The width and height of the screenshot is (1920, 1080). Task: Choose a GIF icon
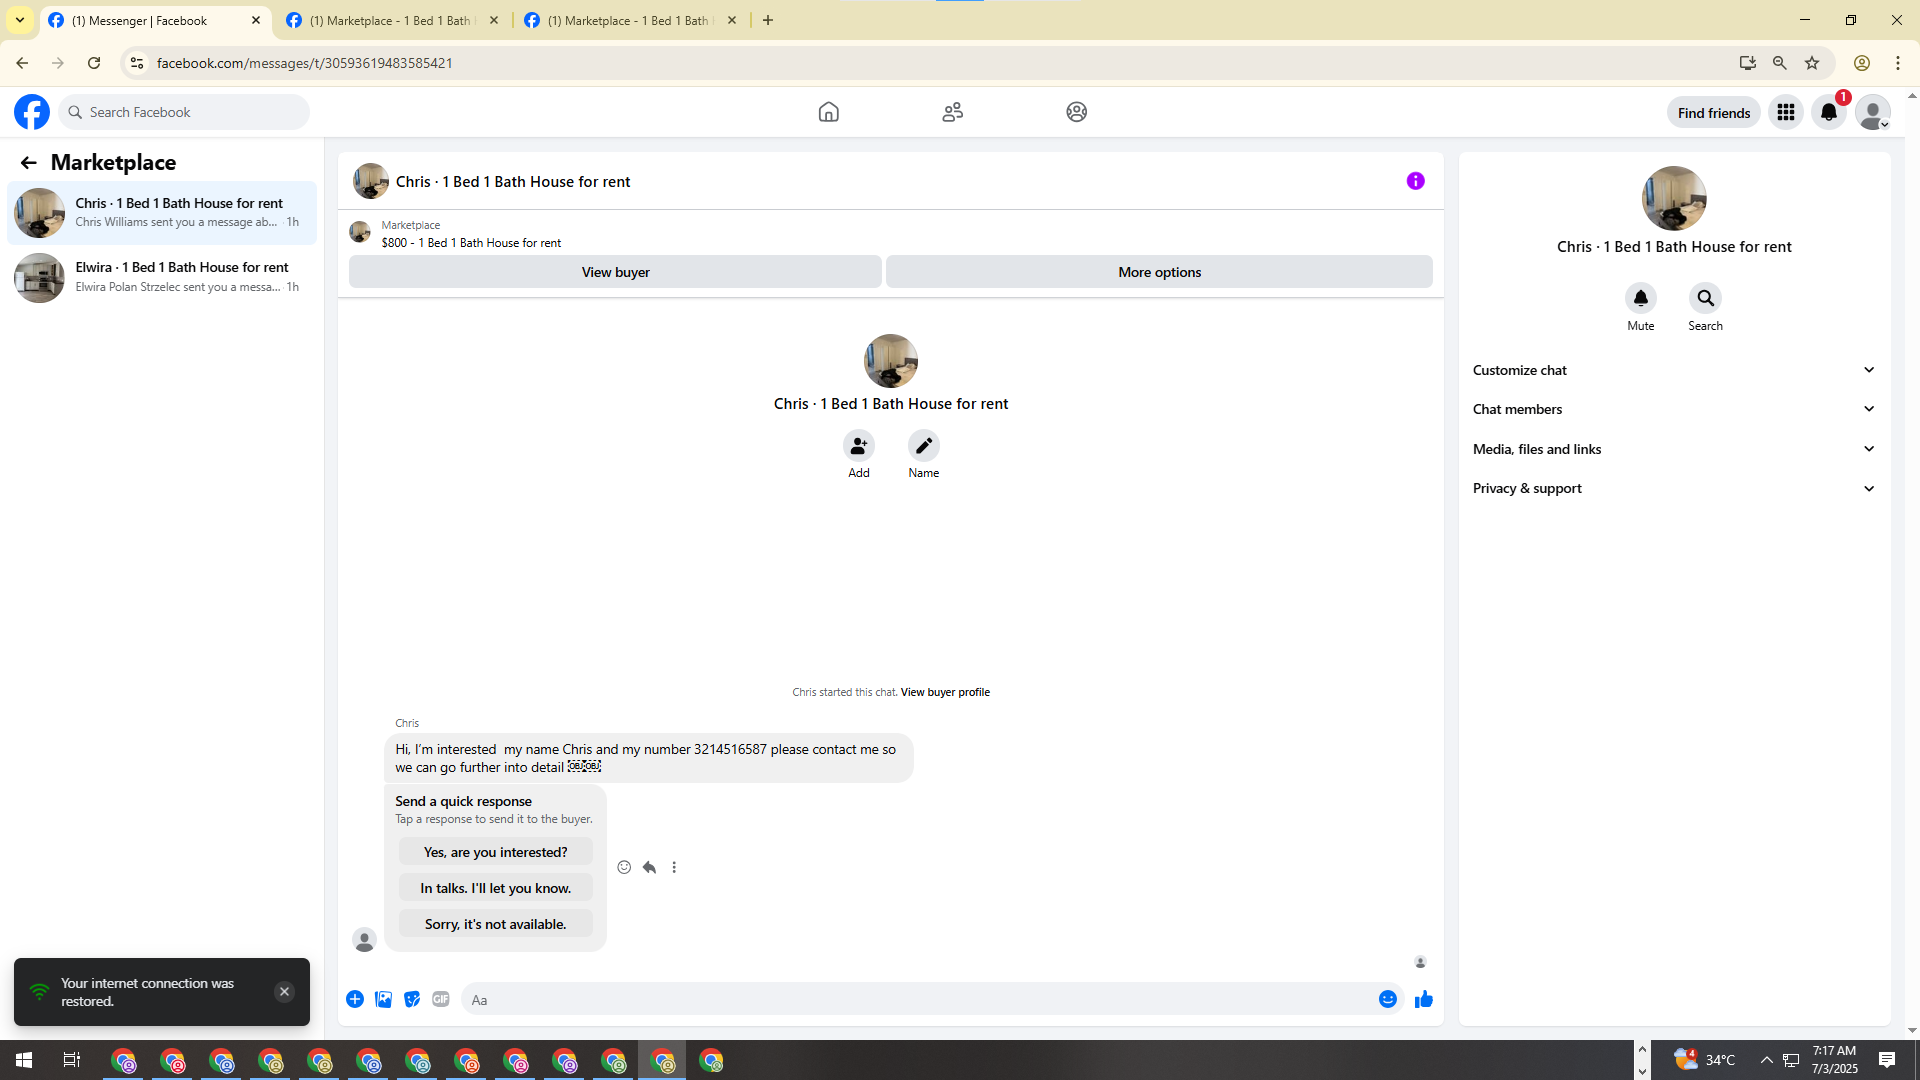click(x=441, y=999)
